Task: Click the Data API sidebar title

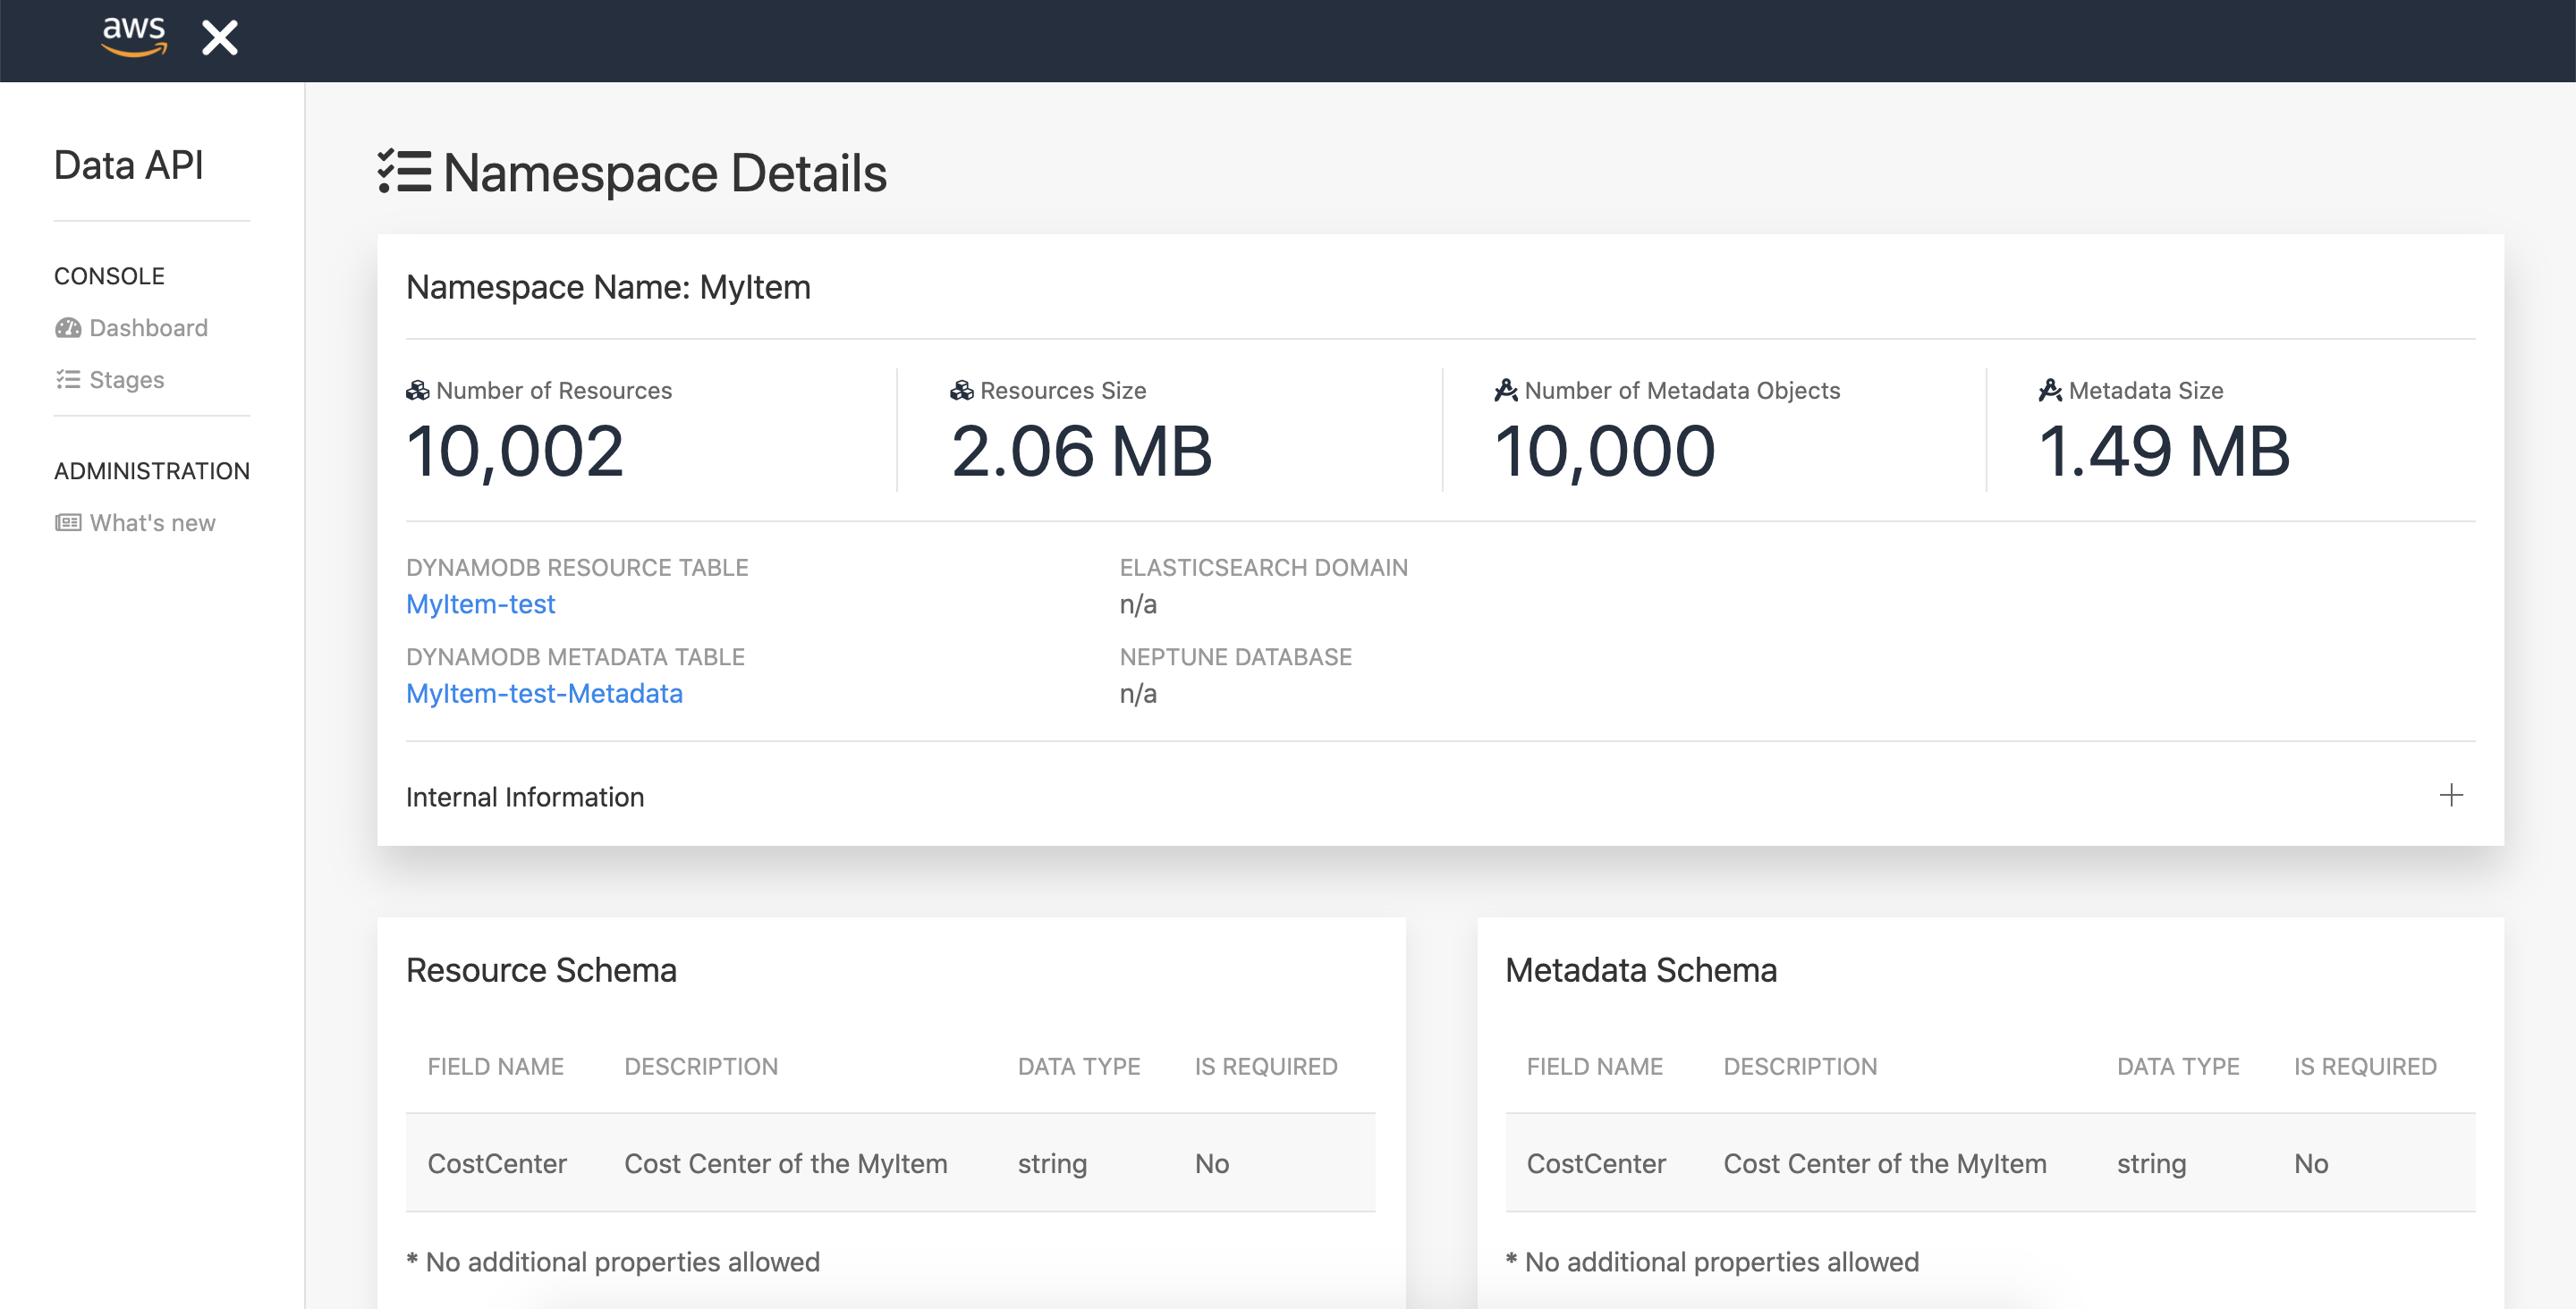Action: [128, 165]
